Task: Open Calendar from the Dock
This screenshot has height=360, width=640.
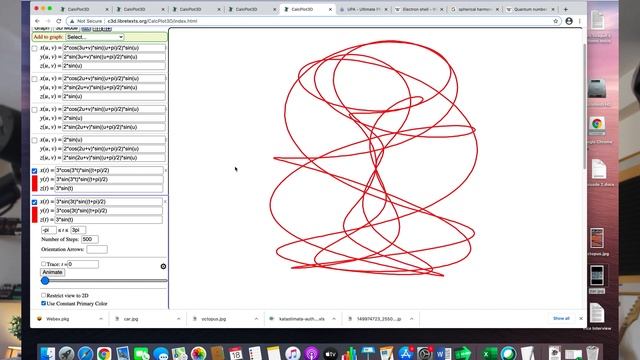Action: click(236, 353)
